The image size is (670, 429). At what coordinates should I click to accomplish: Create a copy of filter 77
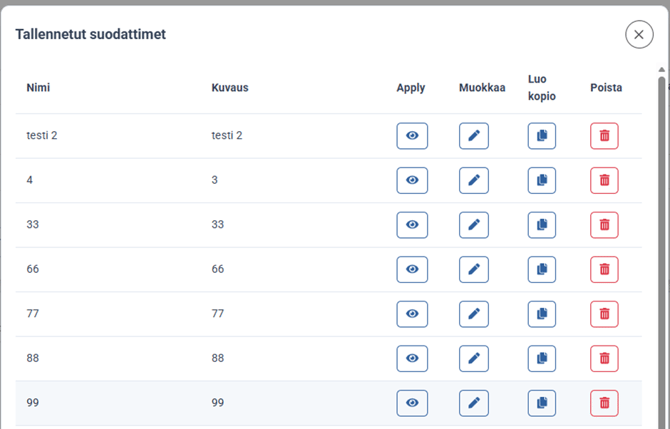click(541, 314)
